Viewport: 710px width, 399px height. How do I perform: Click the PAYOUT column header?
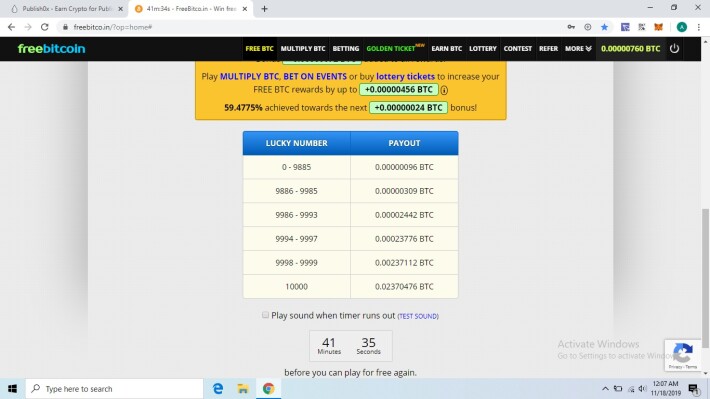pyautogui.click(x=404, y=143)
